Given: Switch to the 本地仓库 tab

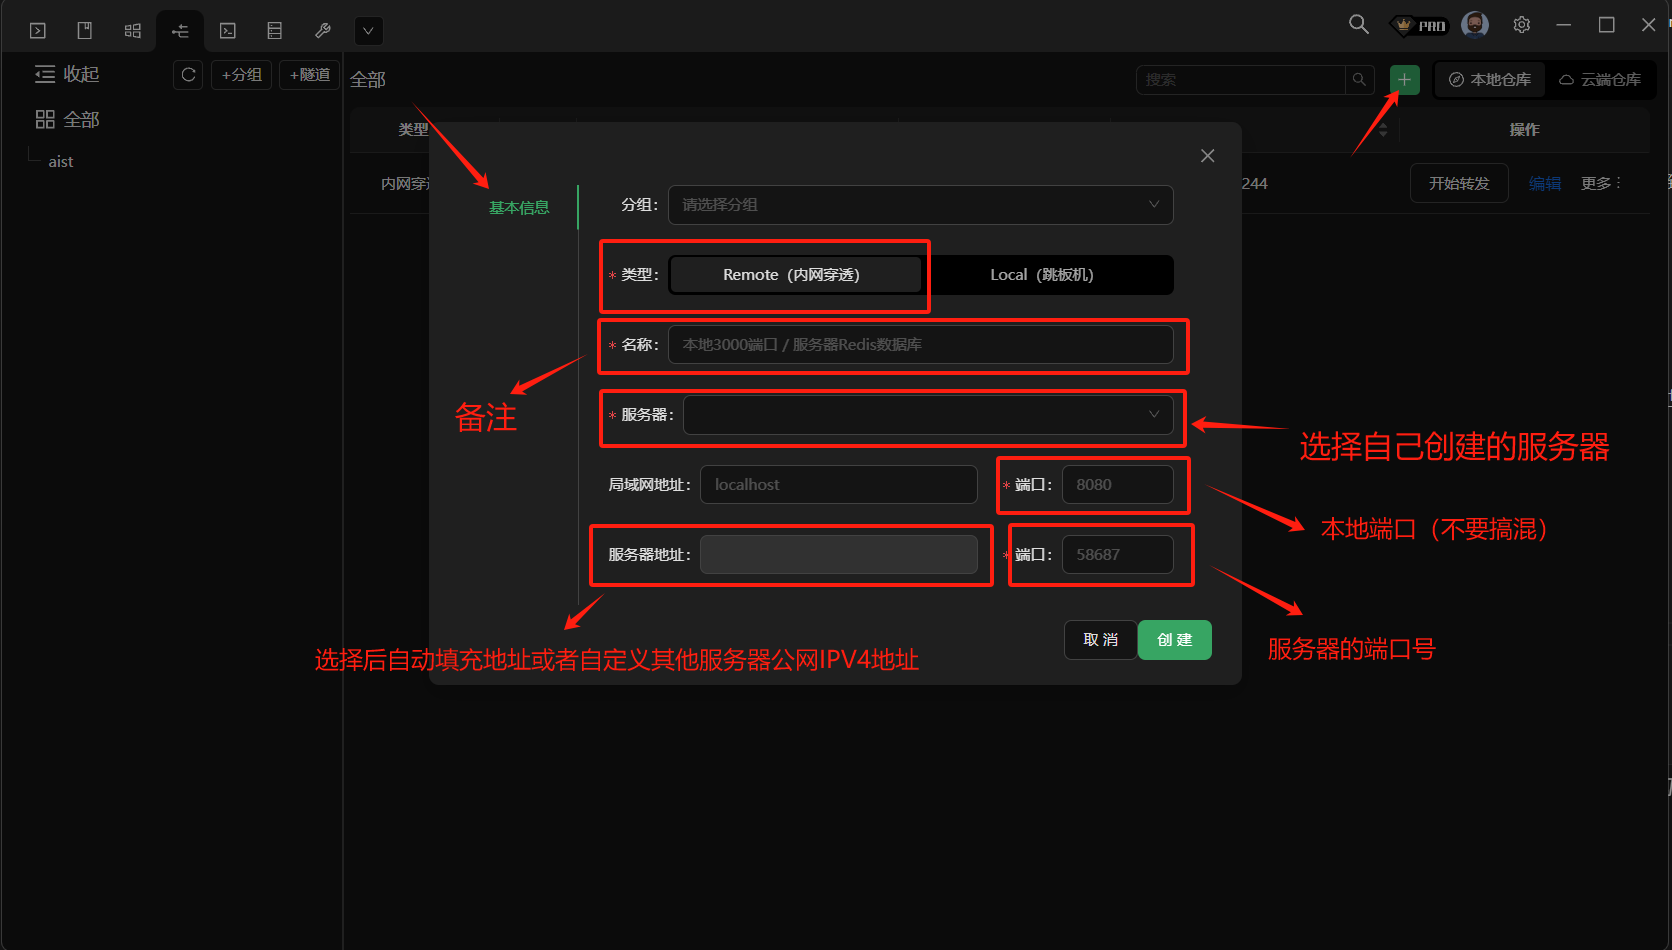Looking at the screenshot, I should 1490,80.
